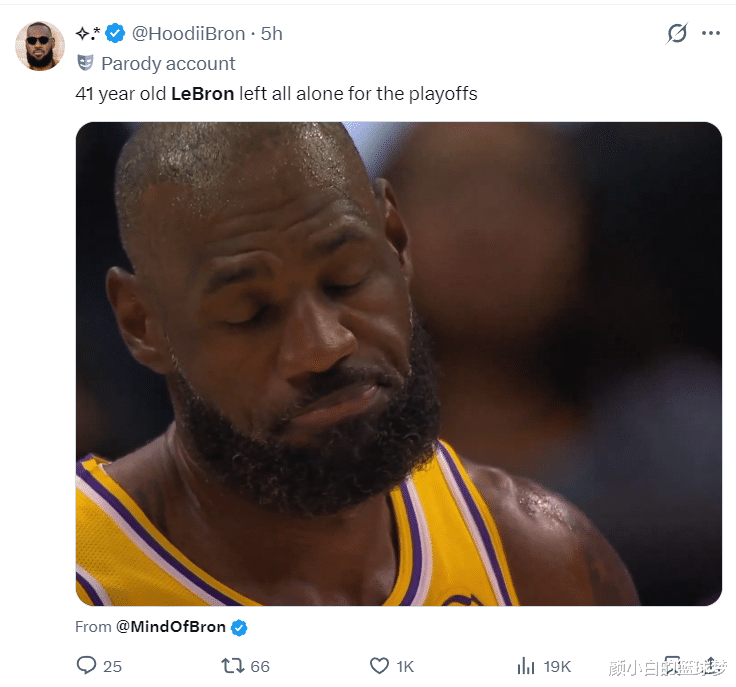
Task: Open the HoodiiBron profile avatar
Action: pyautogui.click(x=40, y=46)
